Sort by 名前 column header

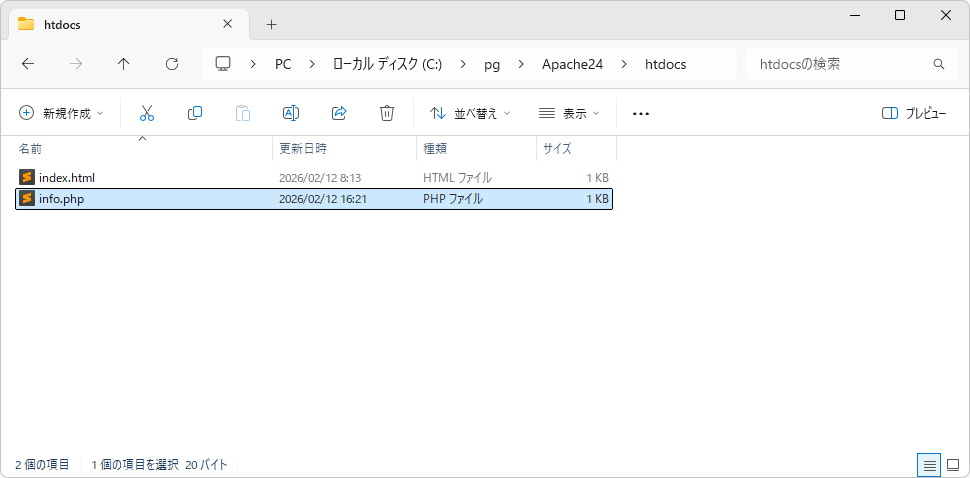pyautogui.click(x=30, y=148)
